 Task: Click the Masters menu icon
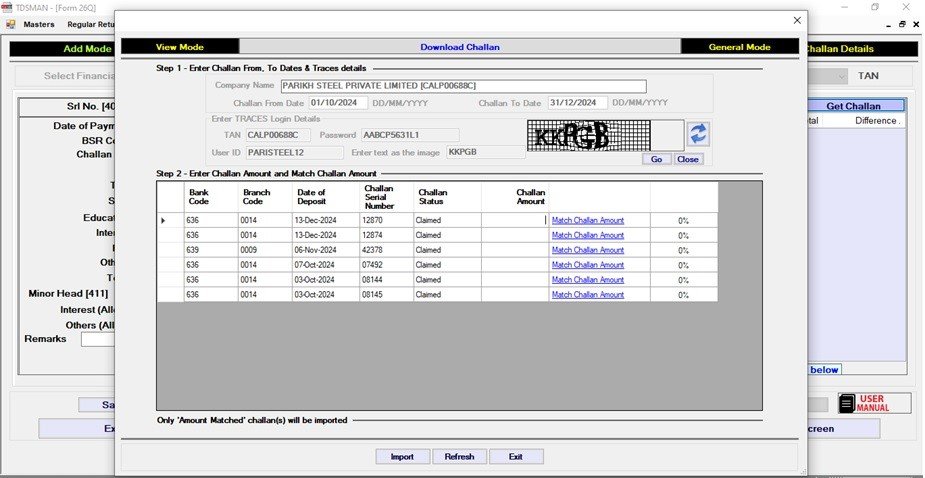click(x=11, y=24)
